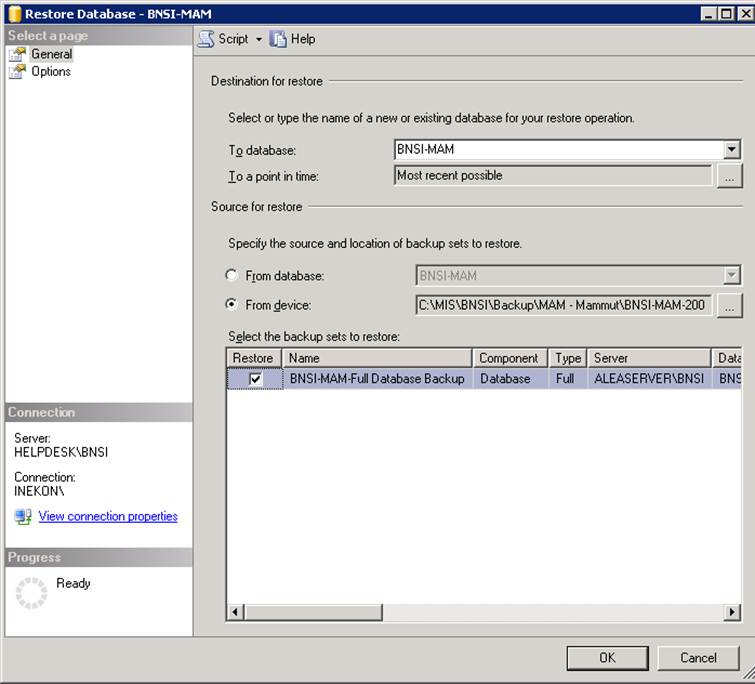
Task: Click the Ready progress spinner icon
Action: tap(31, 593)
